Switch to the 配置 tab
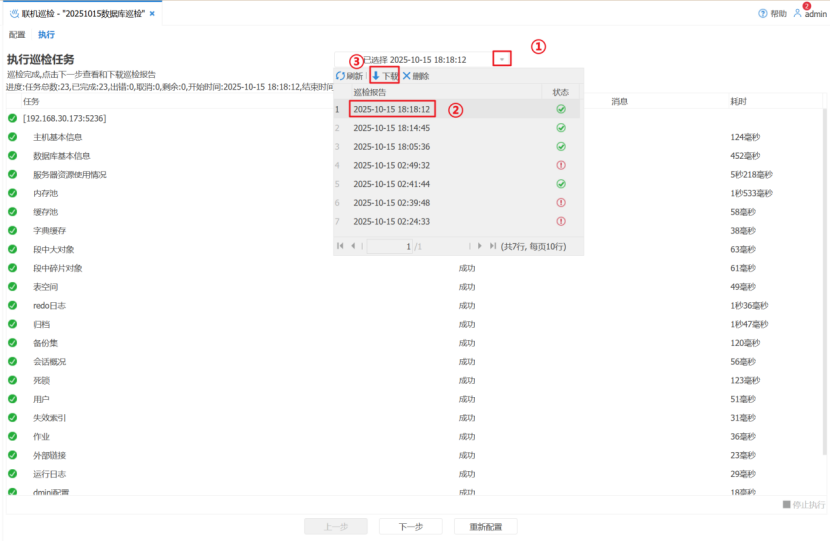Image resolution: width=830 pixels, height=542 pixels. pyautogui.click(x=17, y=35)
